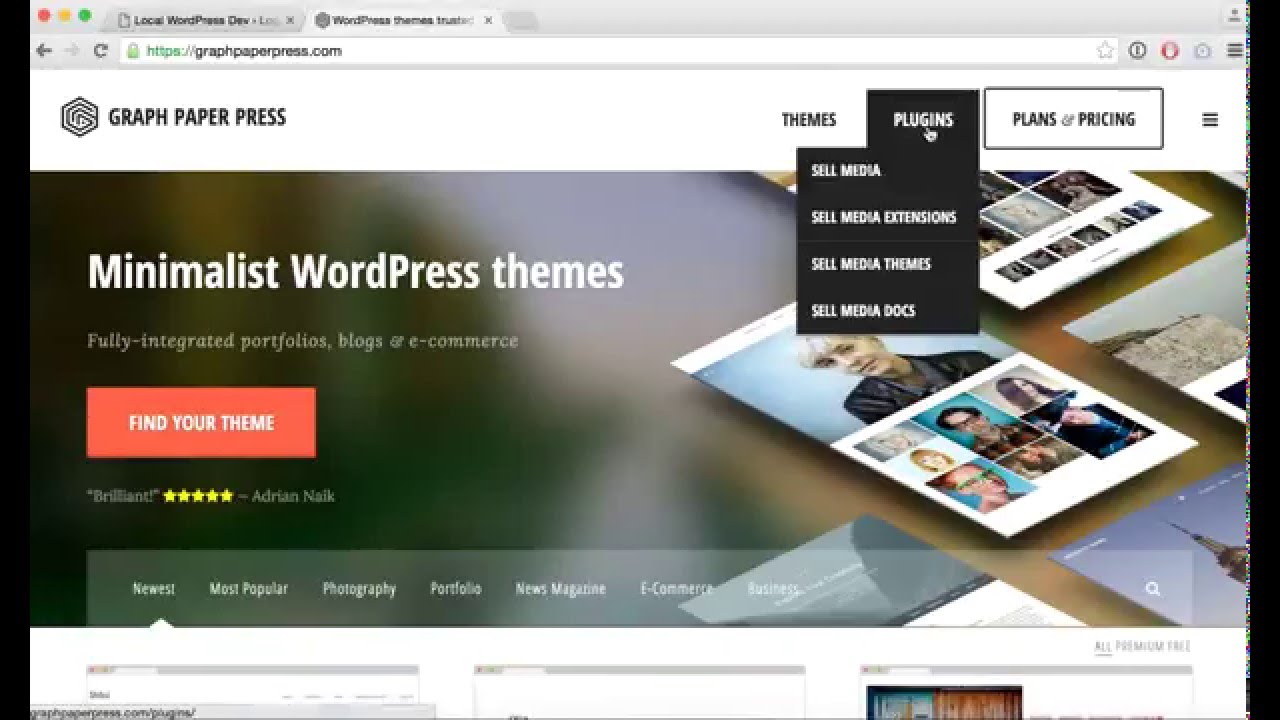Click green padlock in address bar
Image resolution: width=1280 pixels, height=720 pixels.
point(133,51)
